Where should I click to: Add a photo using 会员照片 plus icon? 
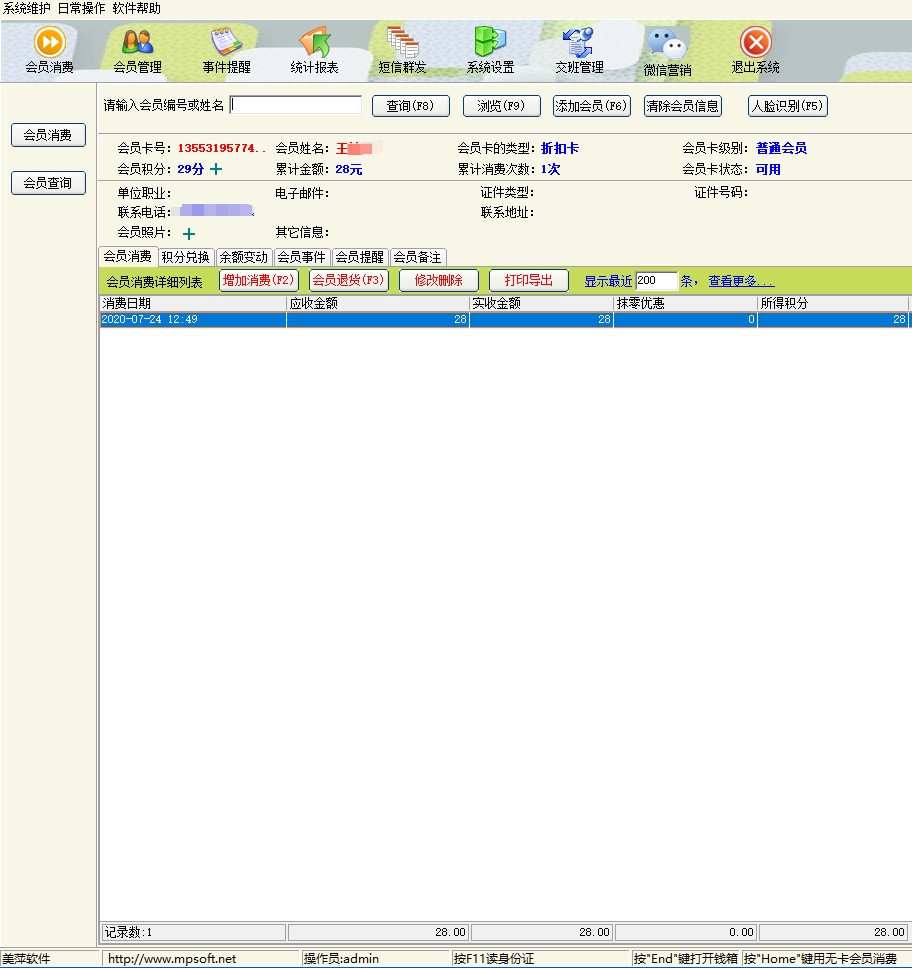tap(189, 234)
